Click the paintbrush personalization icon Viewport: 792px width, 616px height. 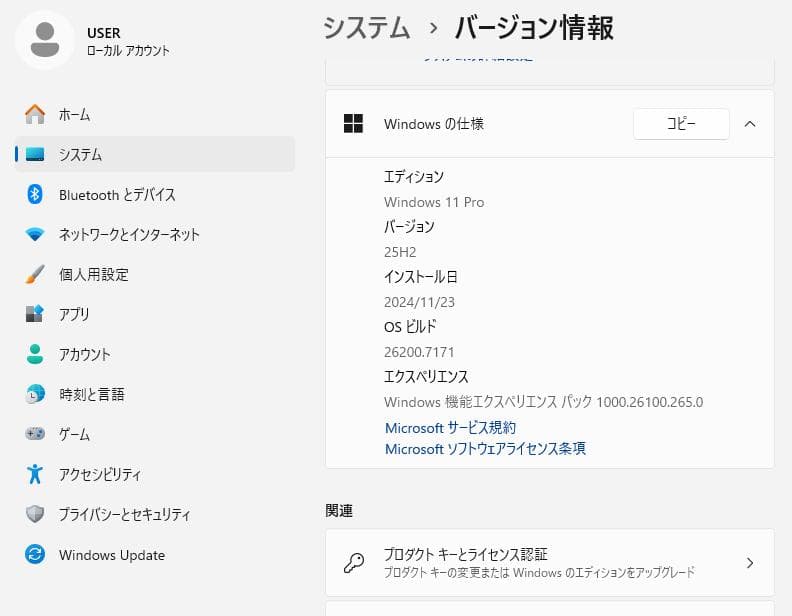[x=35, y=274]
